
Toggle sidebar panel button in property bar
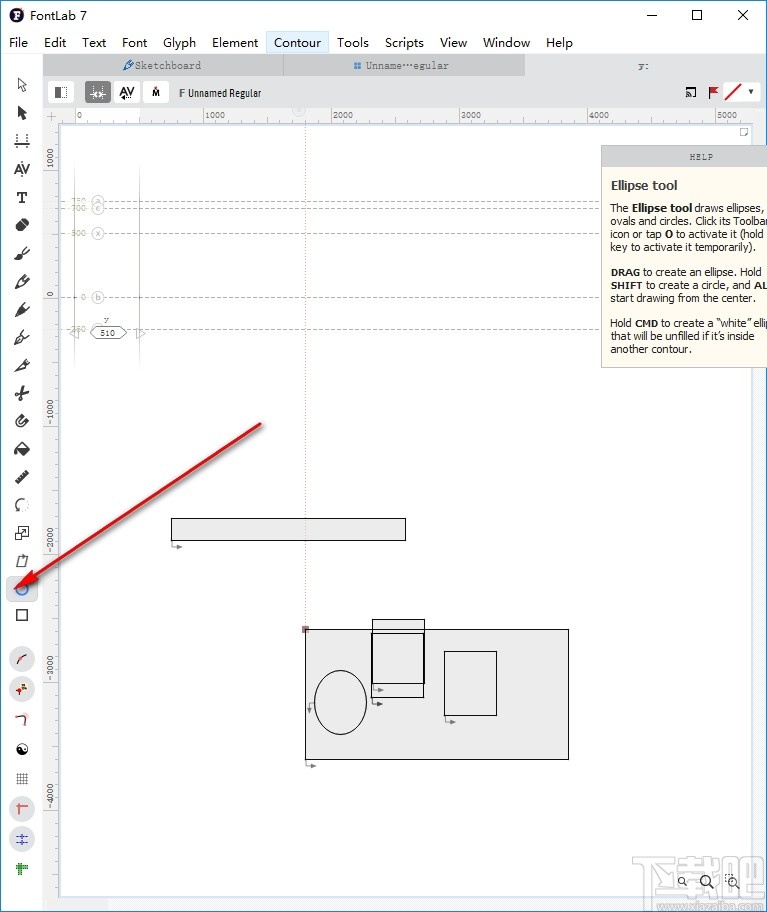coord(60,92)
